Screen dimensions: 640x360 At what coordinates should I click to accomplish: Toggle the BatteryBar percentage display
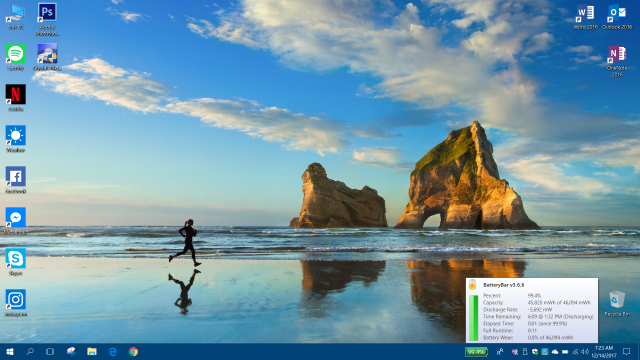pyautogui.click(x=476, y=351)
